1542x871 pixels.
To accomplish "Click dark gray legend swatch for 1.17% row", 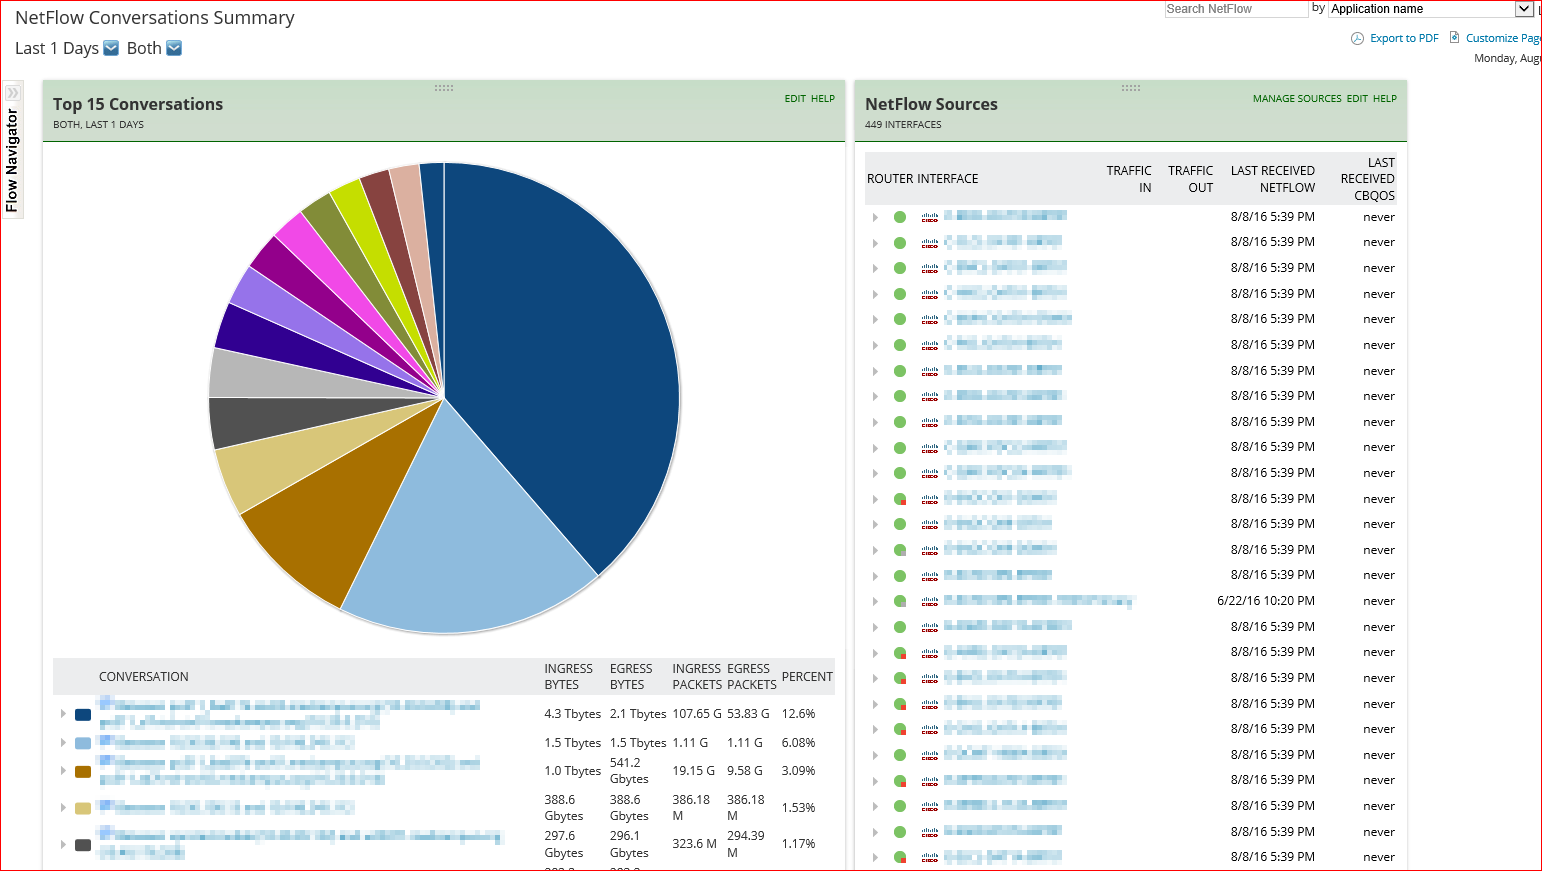I will tap(83, 845).
